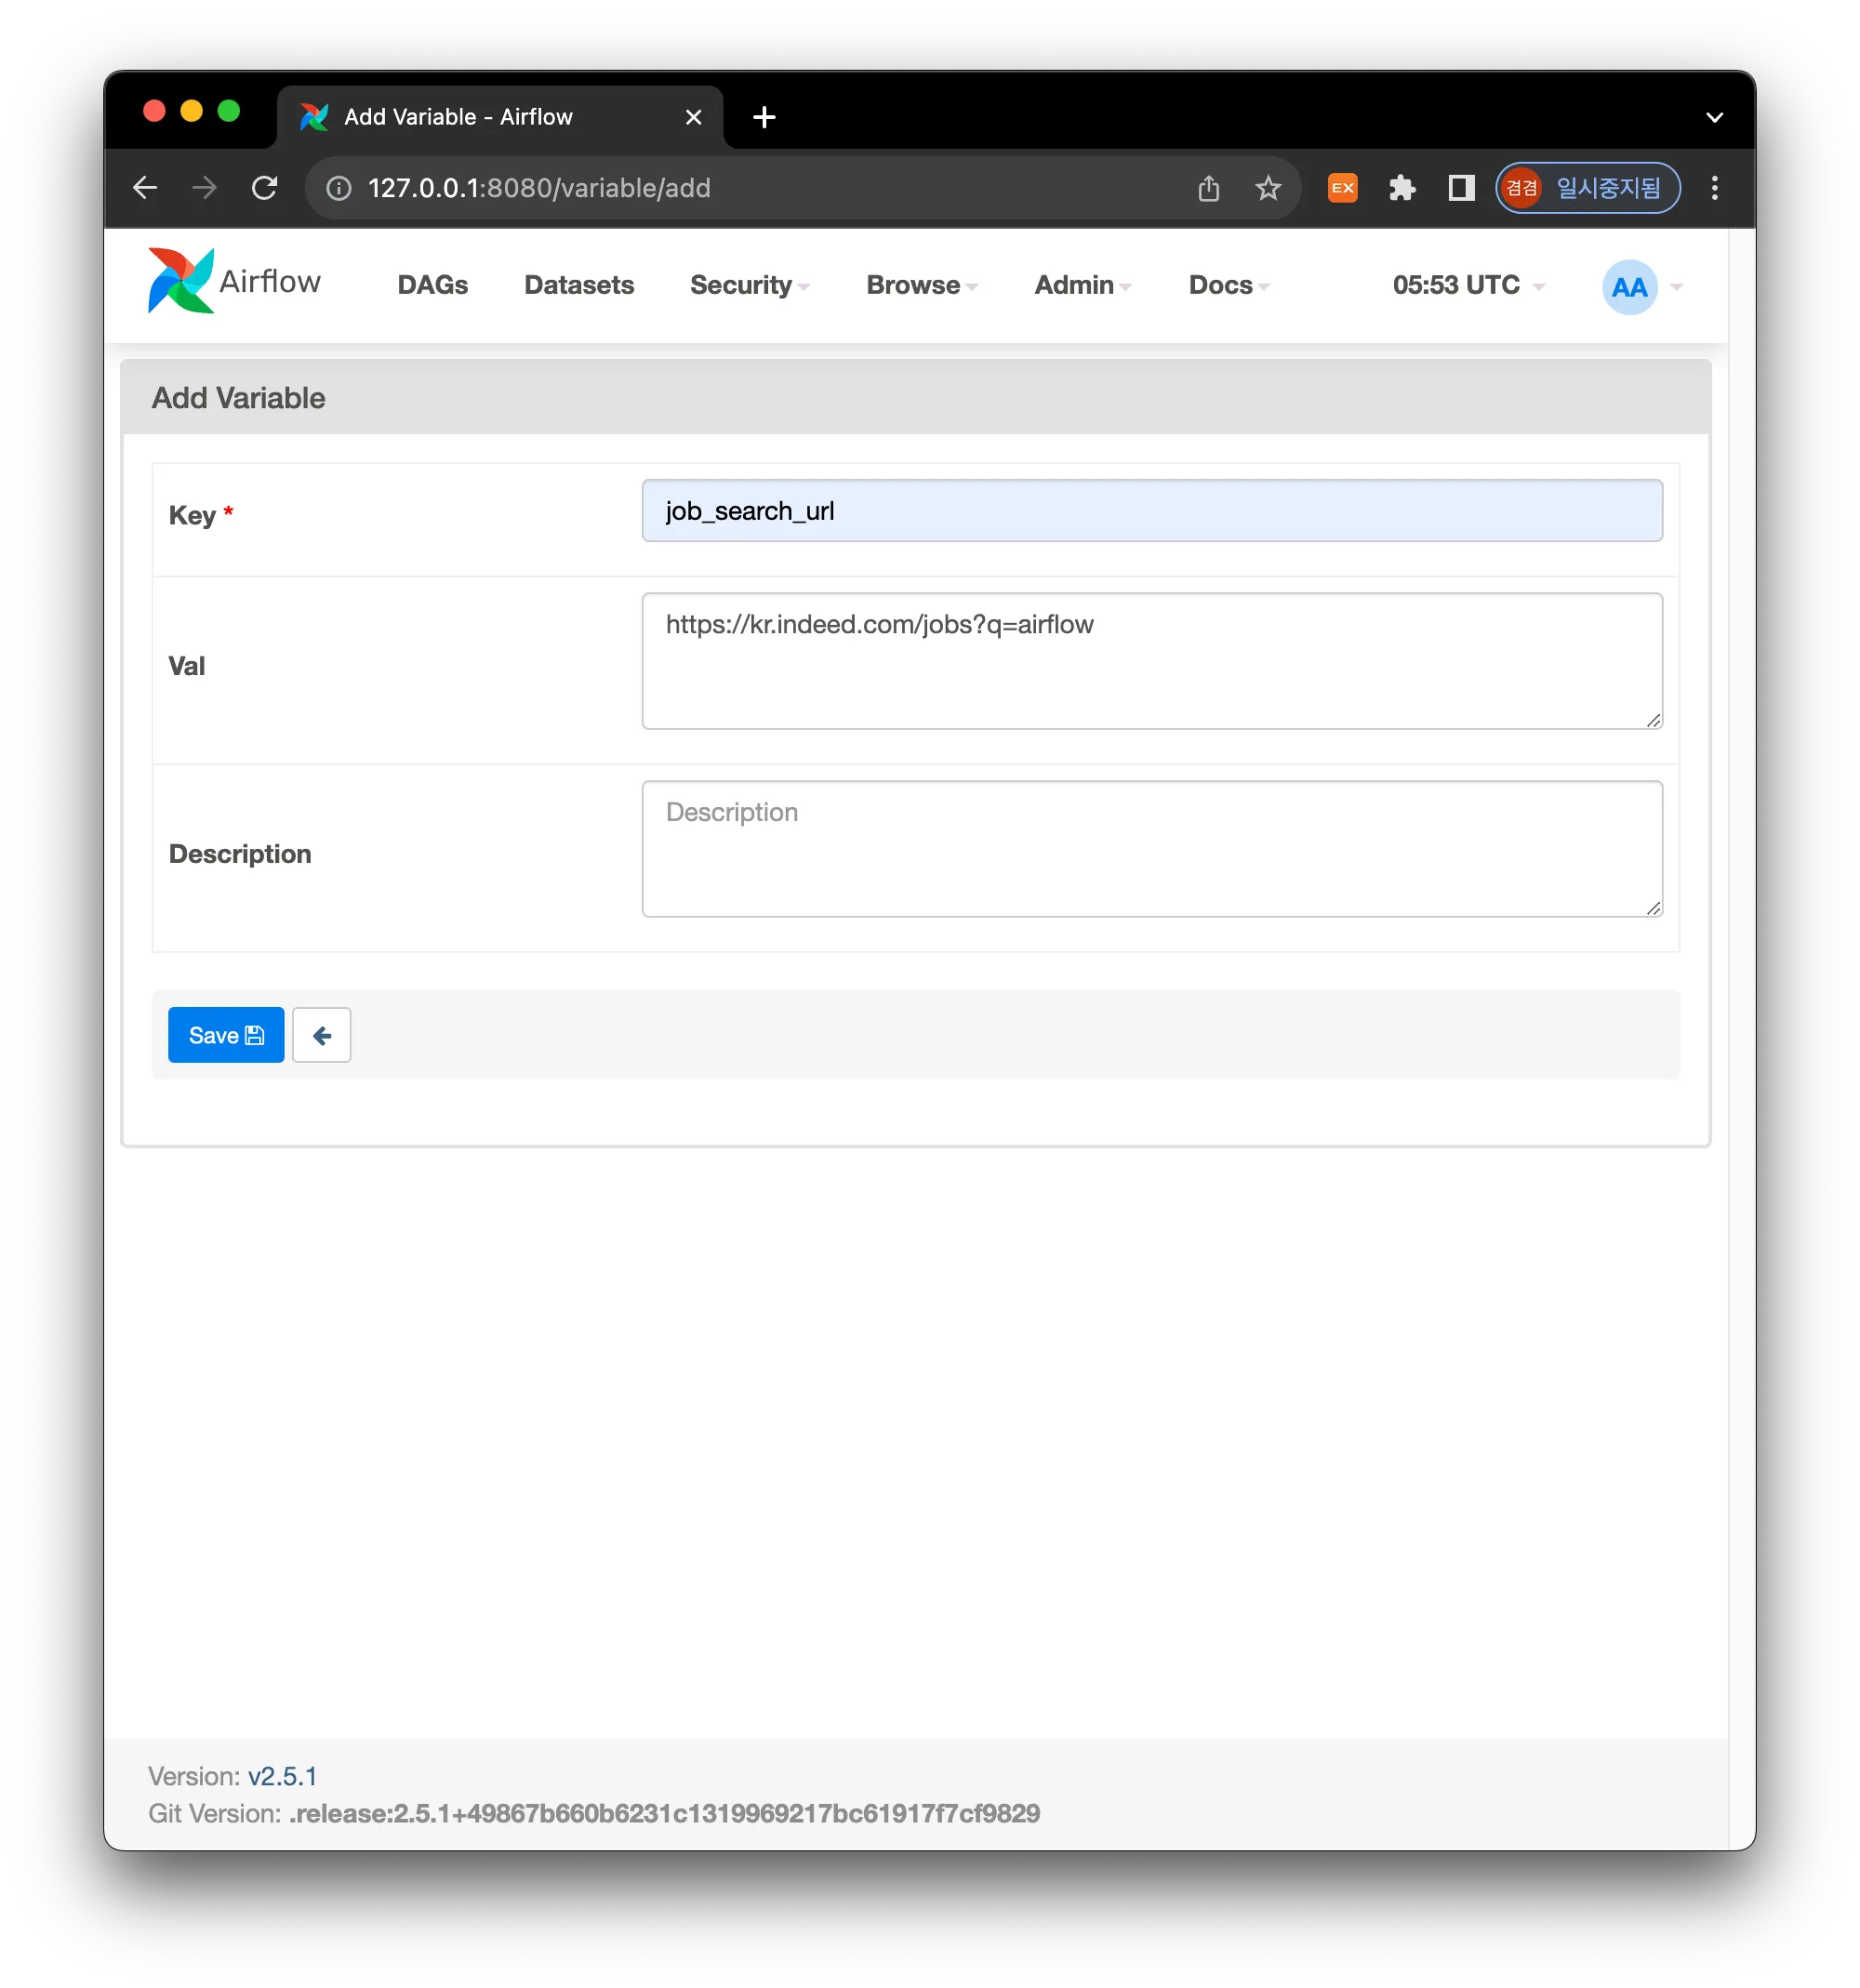Open the 05:53 UTC timezone dropdown
The width and height of the screenshot is (1860, 1988).
(x=1467, y=286)
